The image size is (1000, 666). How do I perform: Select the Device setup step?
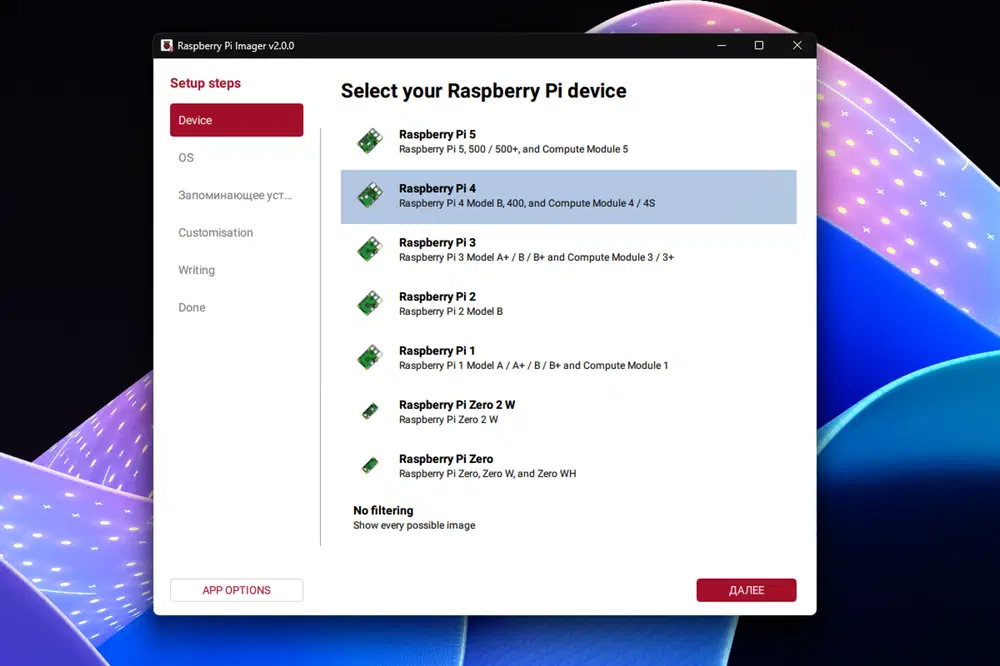click(x=237, y=120)
